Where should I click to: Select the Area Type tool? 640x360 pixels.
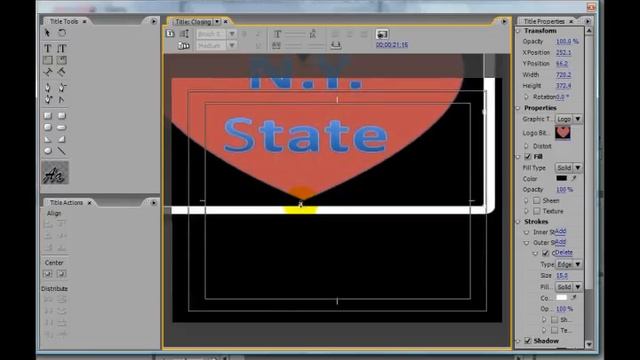click(47, 60)
